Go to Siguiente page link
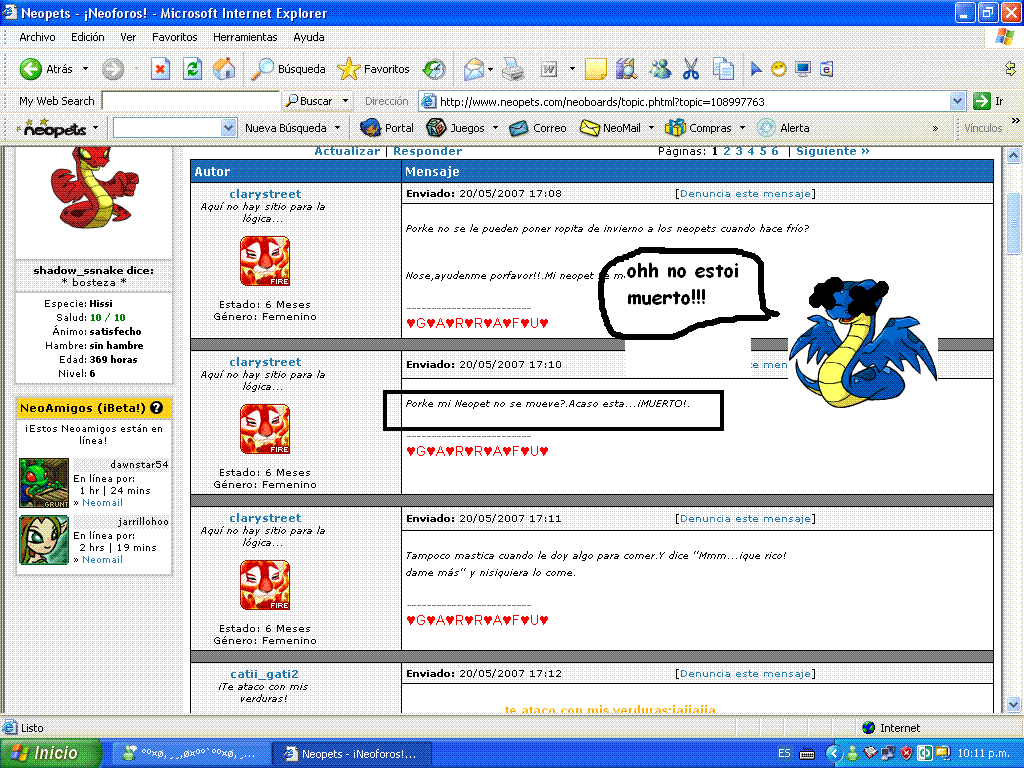The image size is (1024, 768). tap(833, 151)
